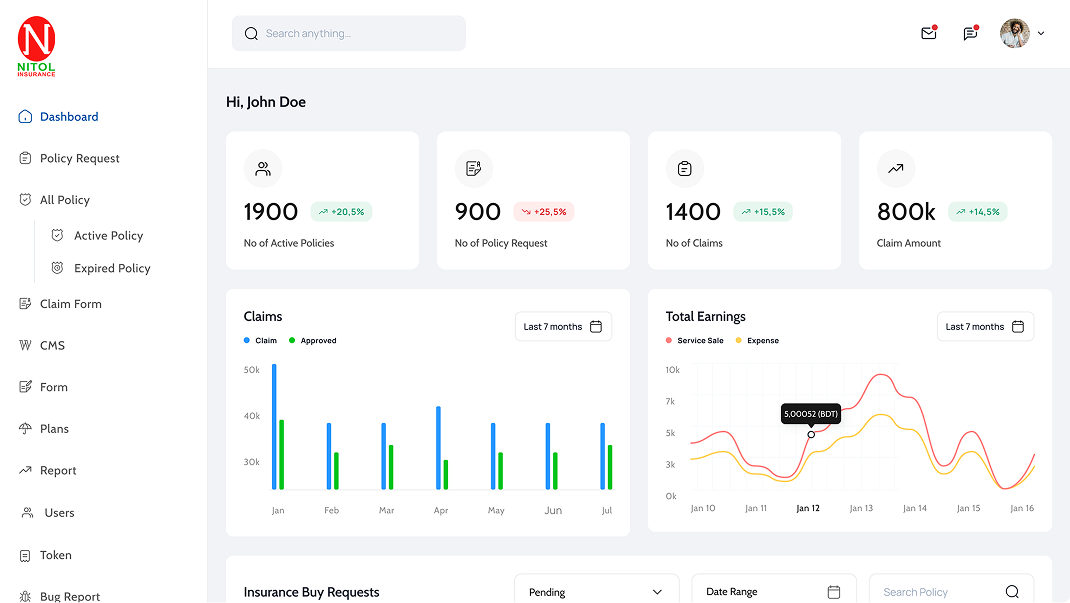This screenshot has height=603, width=1070.
Task: Click the Nitol Insurance logo
Action: tap(37, 47)
